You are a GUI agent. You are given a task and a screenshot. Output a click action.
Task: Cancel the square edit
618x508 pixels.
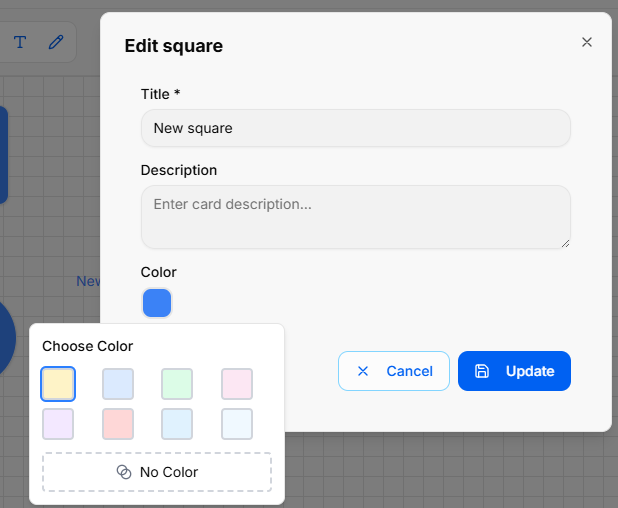pos(394,371)
